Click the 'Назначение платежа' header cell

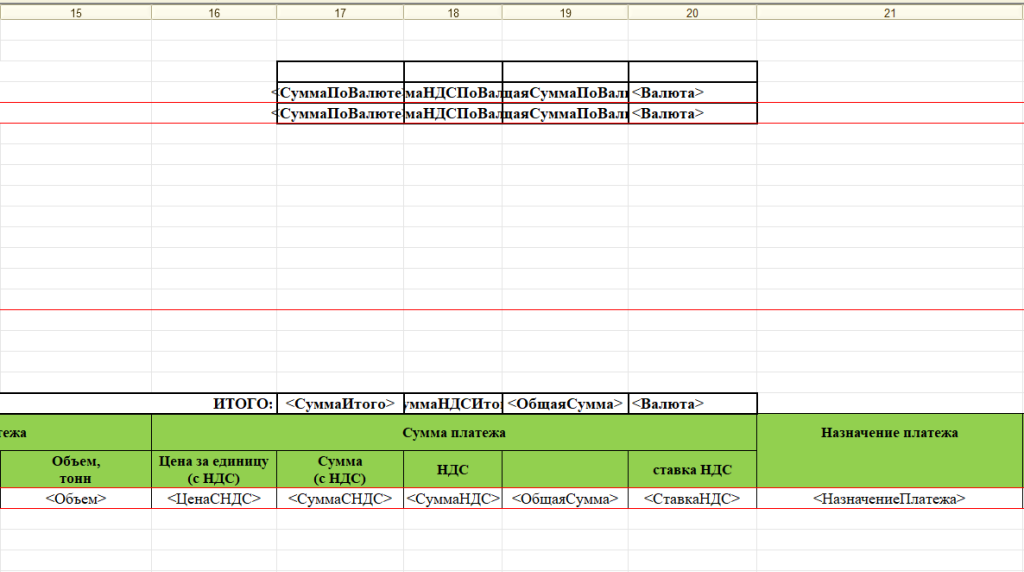[x=889, y=432]
